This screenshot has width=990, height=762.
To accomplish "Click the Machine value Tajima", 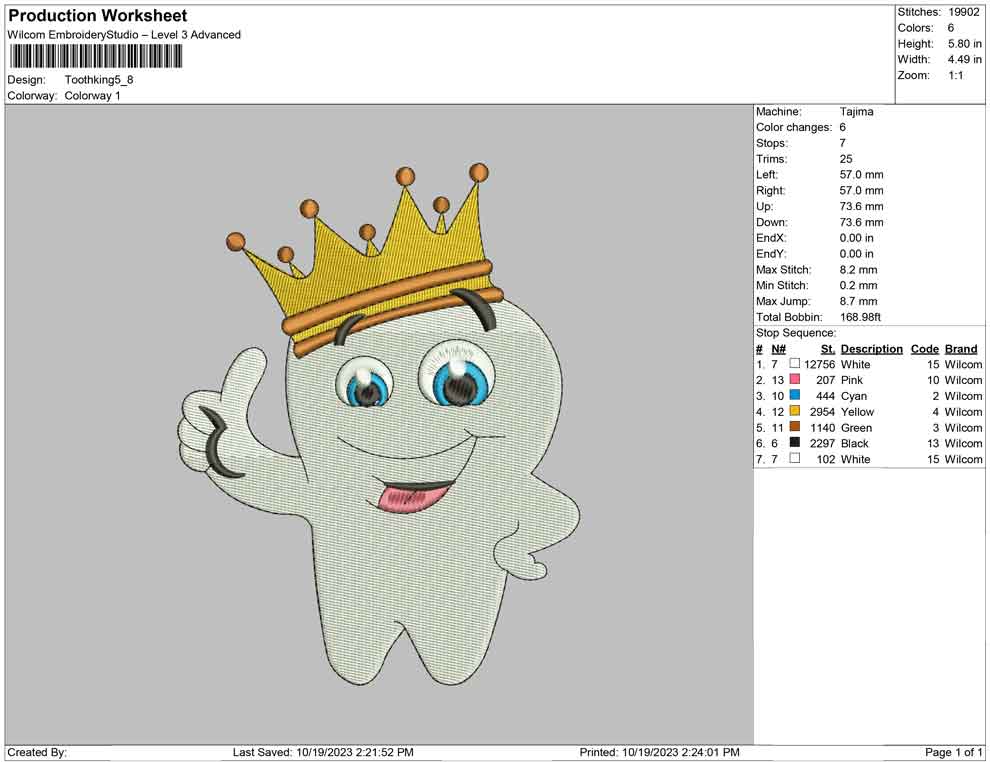I will click(x=856, y=112).
